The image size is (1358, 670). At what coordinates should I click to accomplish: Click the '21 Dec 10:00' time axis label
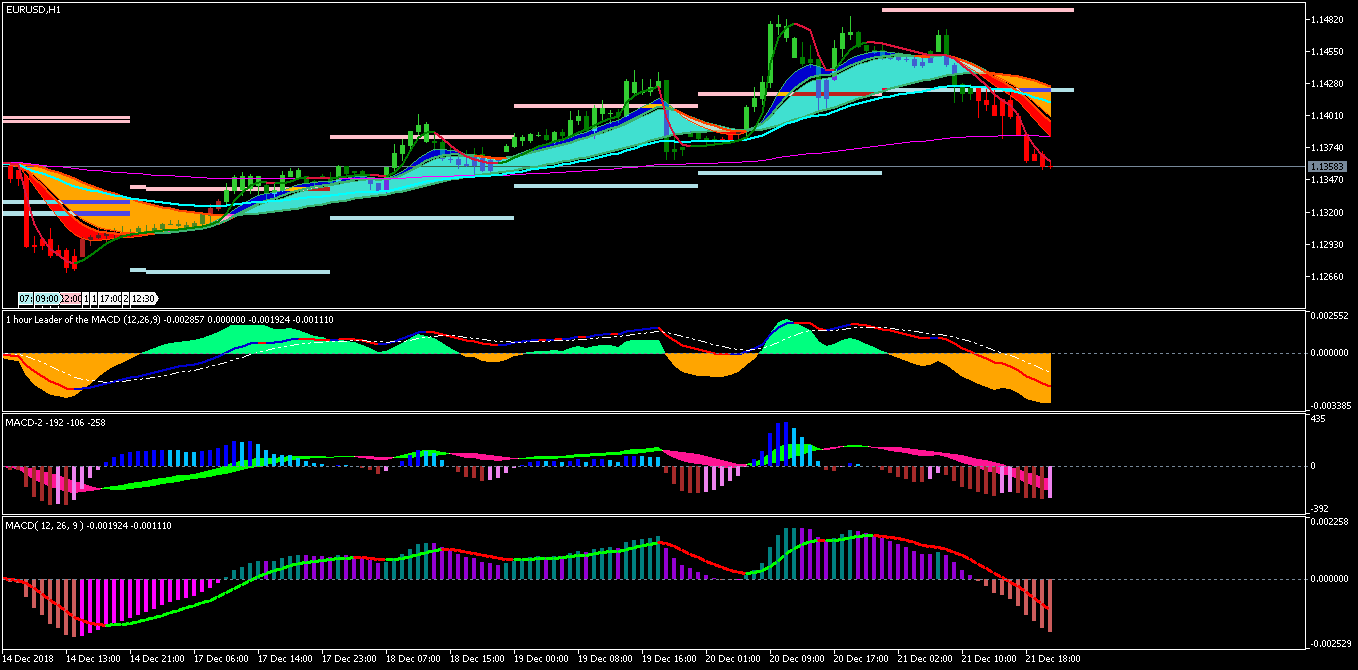point(989,660)
